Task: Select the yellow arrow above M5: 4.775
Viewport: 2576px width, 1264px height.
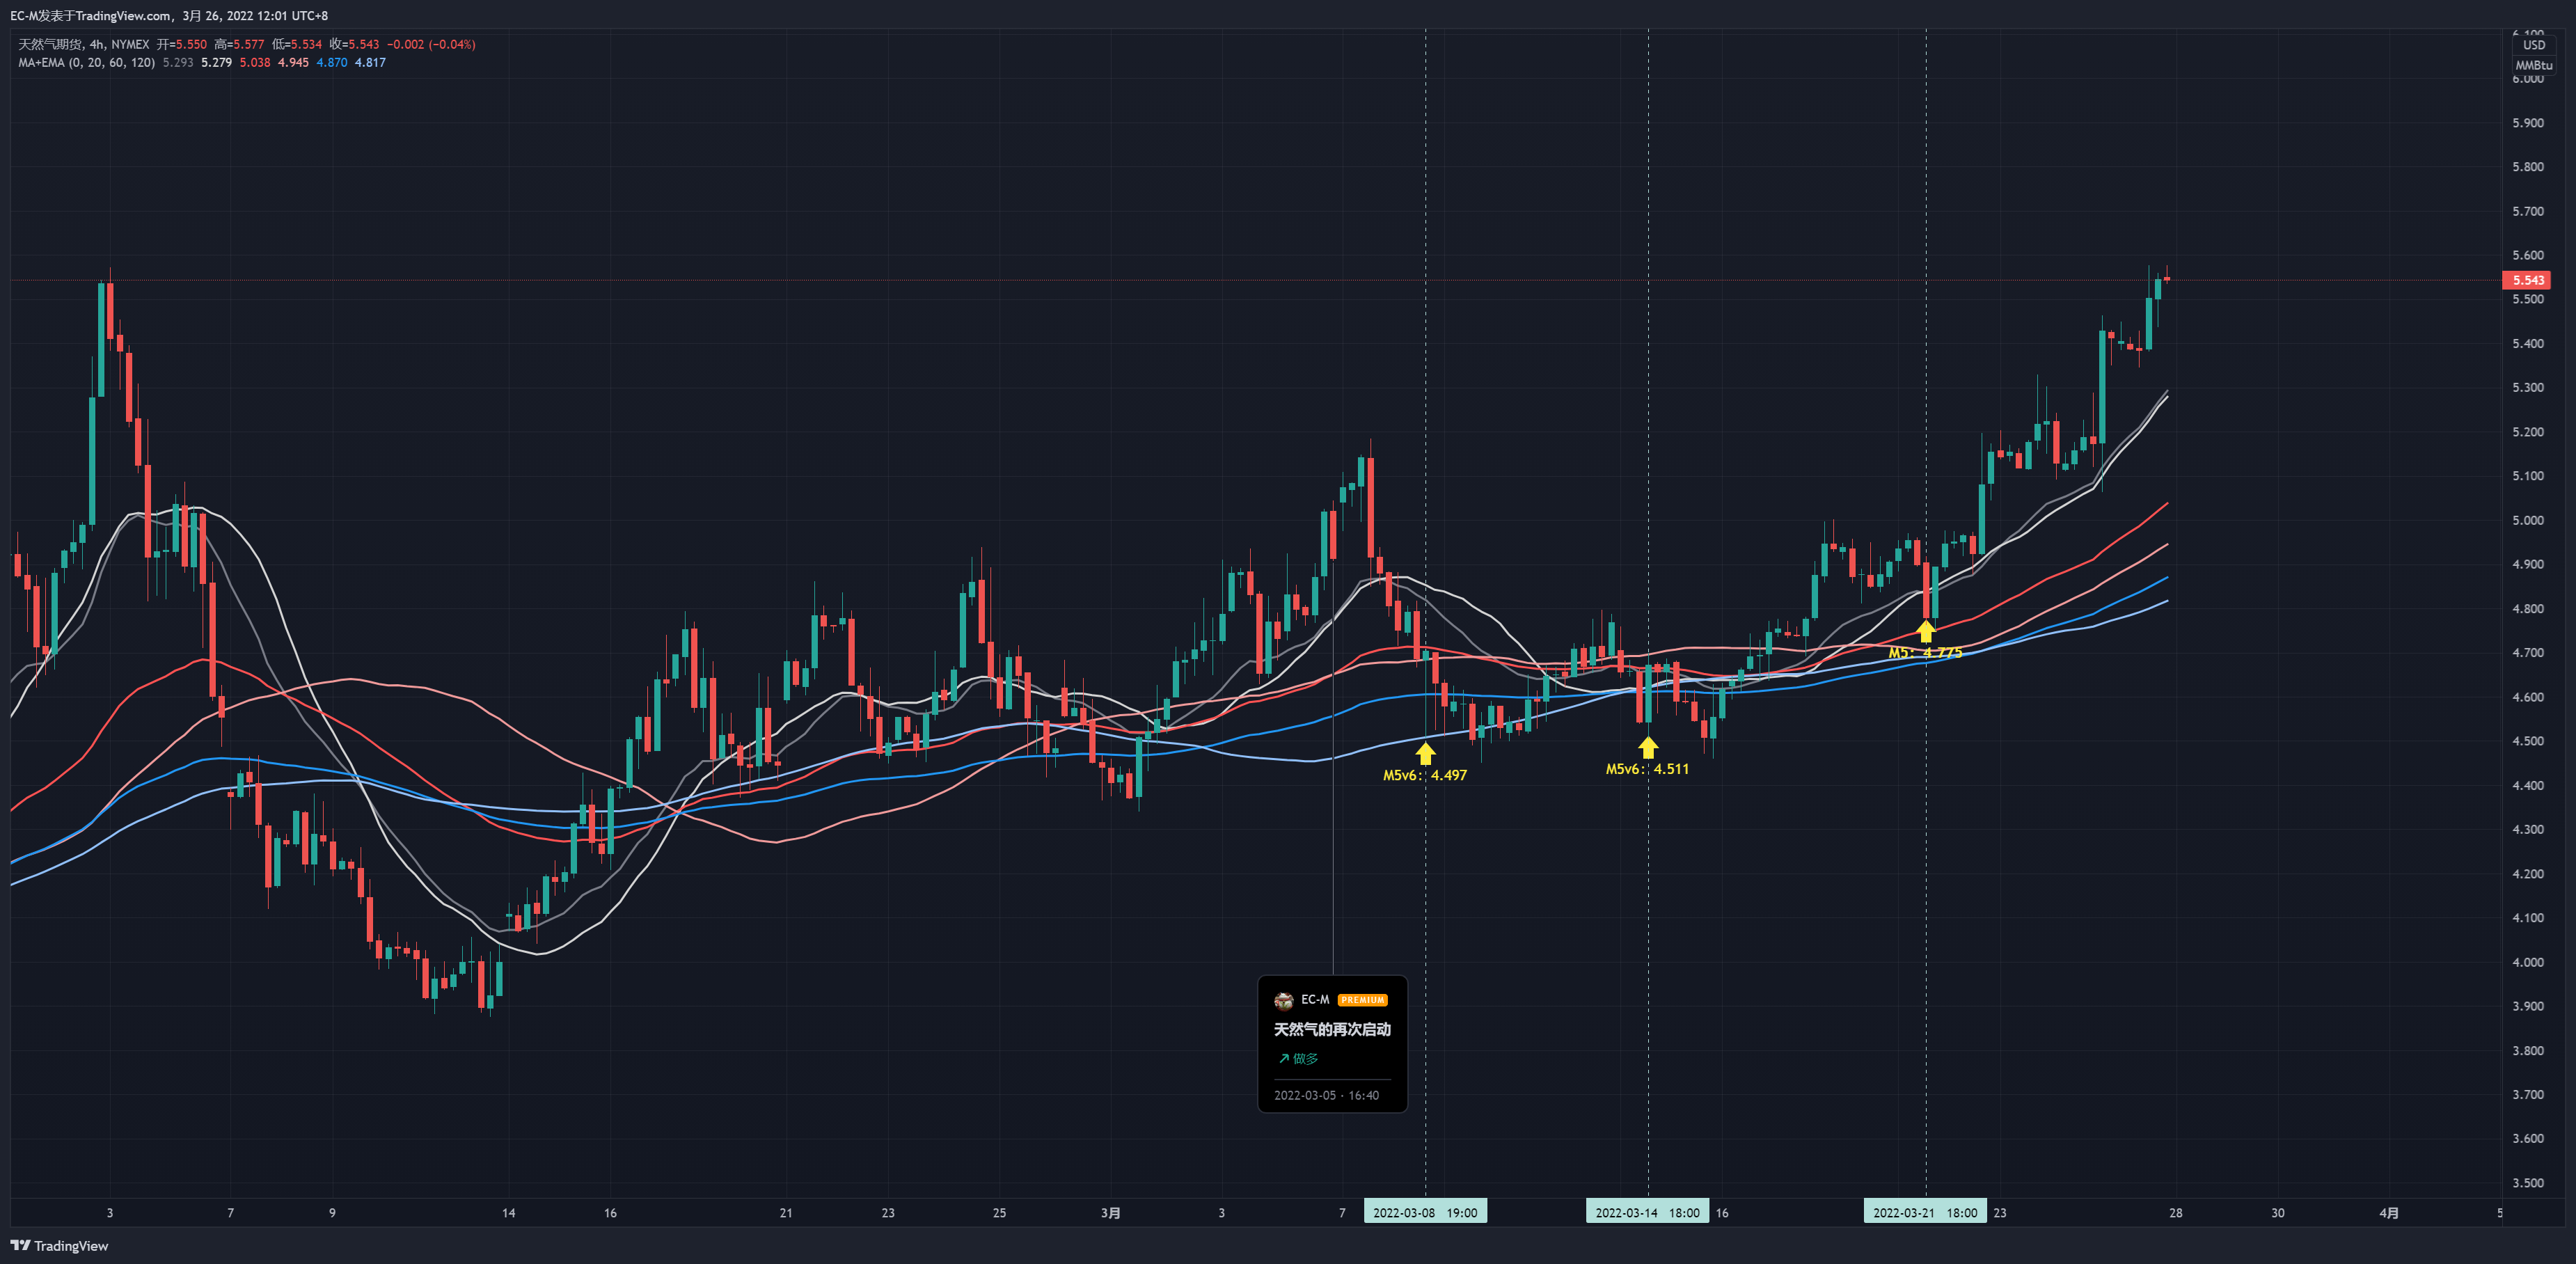Action: coord(1925,631)
